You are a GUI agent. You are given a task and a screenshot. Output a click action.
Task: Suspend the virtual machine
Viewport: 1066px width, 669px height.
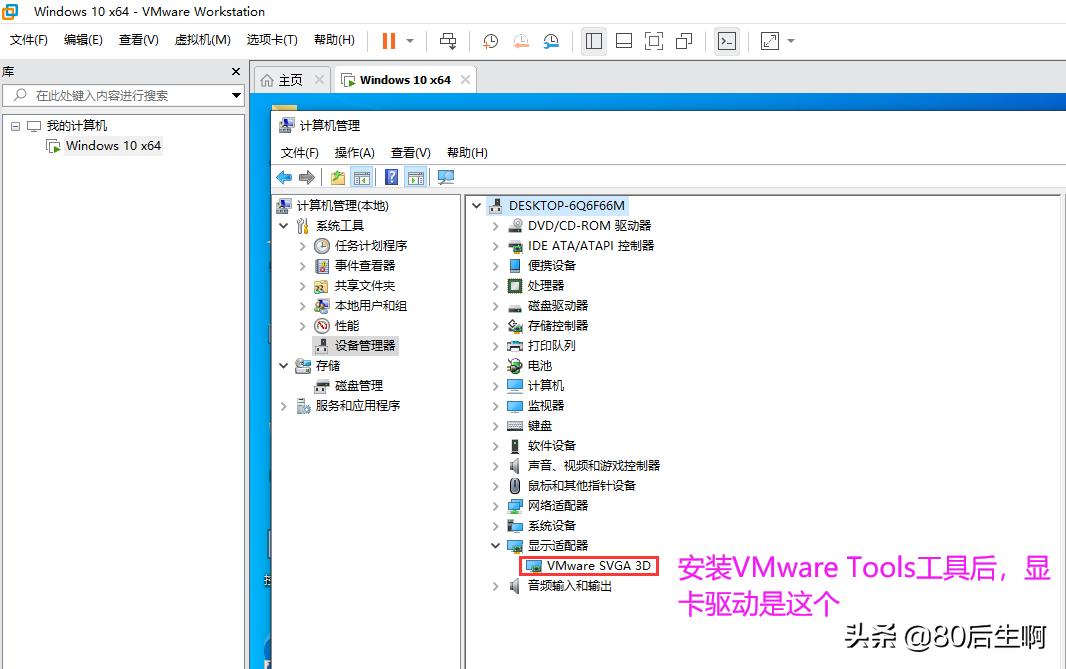pos(387,41)
